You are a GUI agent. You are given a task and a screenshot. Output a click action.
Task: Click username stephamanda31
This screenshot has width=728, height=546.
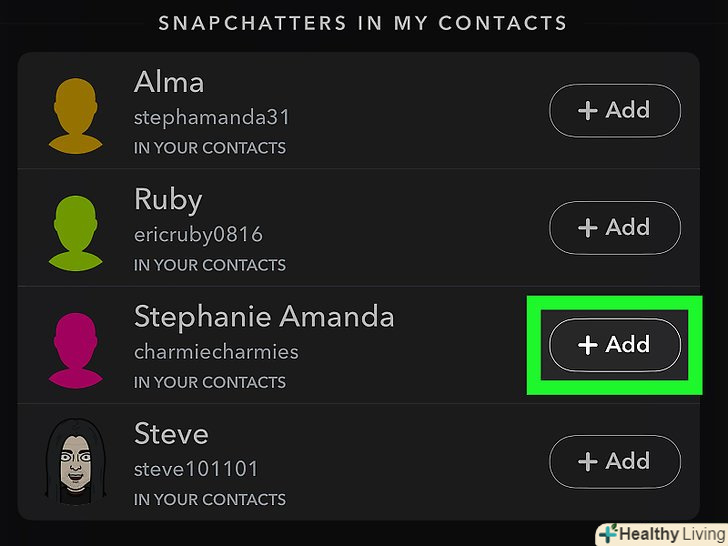pyautogui.click(x=212, y=118)
